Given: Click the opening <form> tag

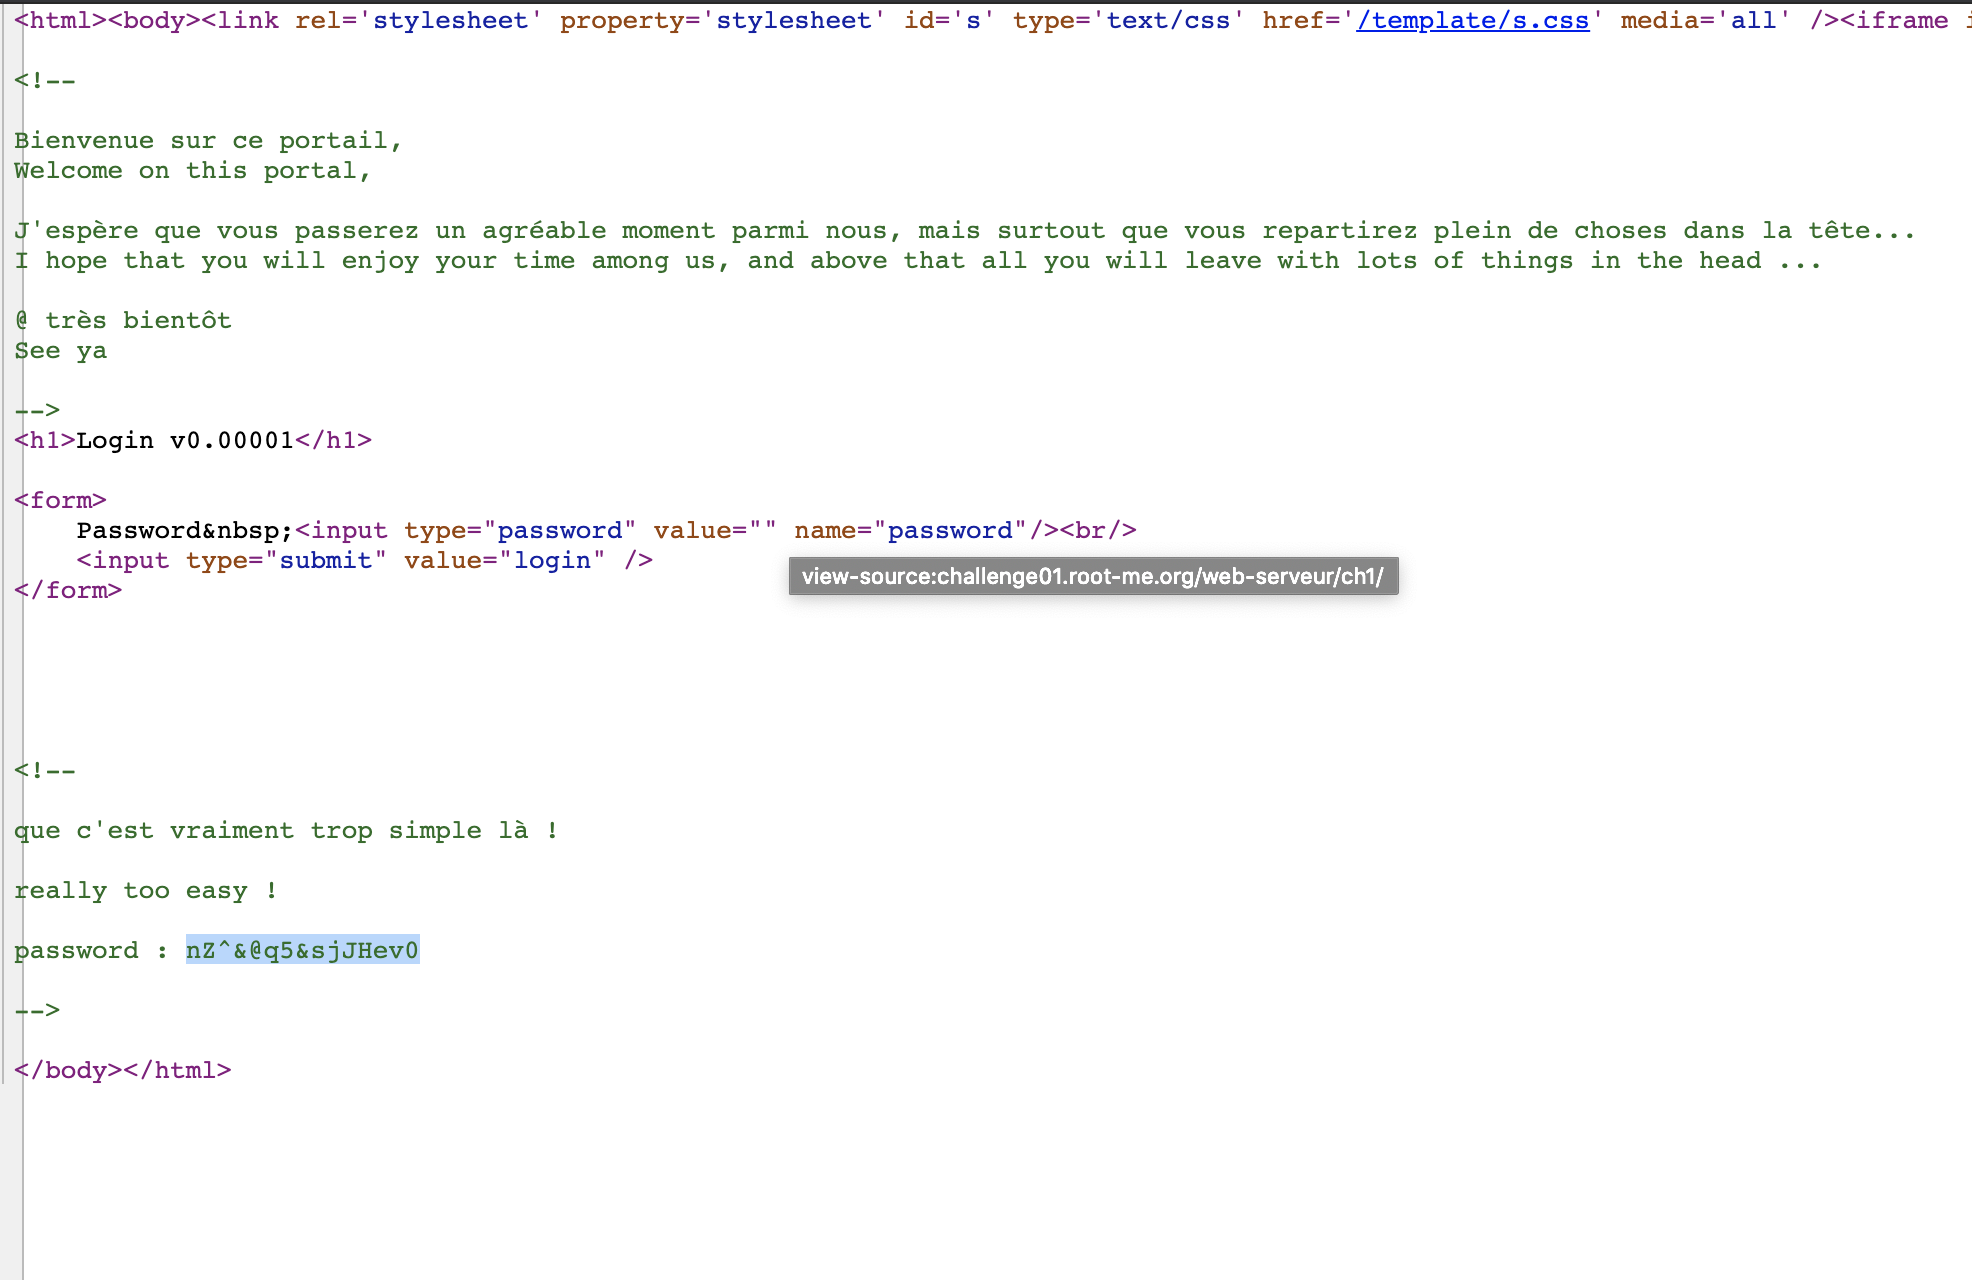Looking at the screenshot, I should (x=60, y=501).
